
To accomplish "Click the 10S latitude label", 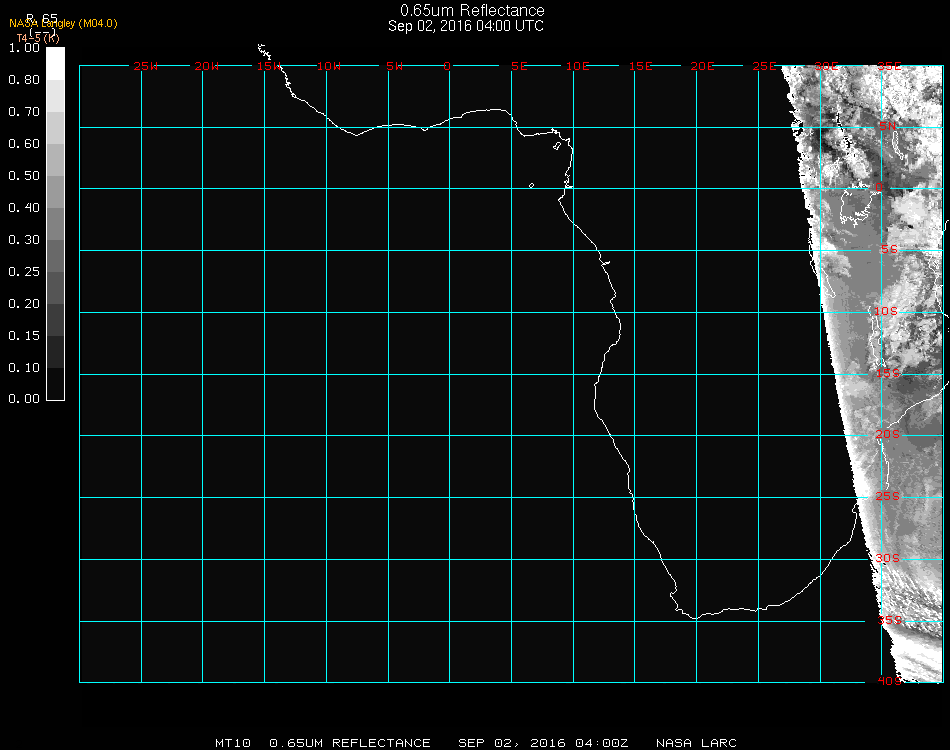I will 887,311.
